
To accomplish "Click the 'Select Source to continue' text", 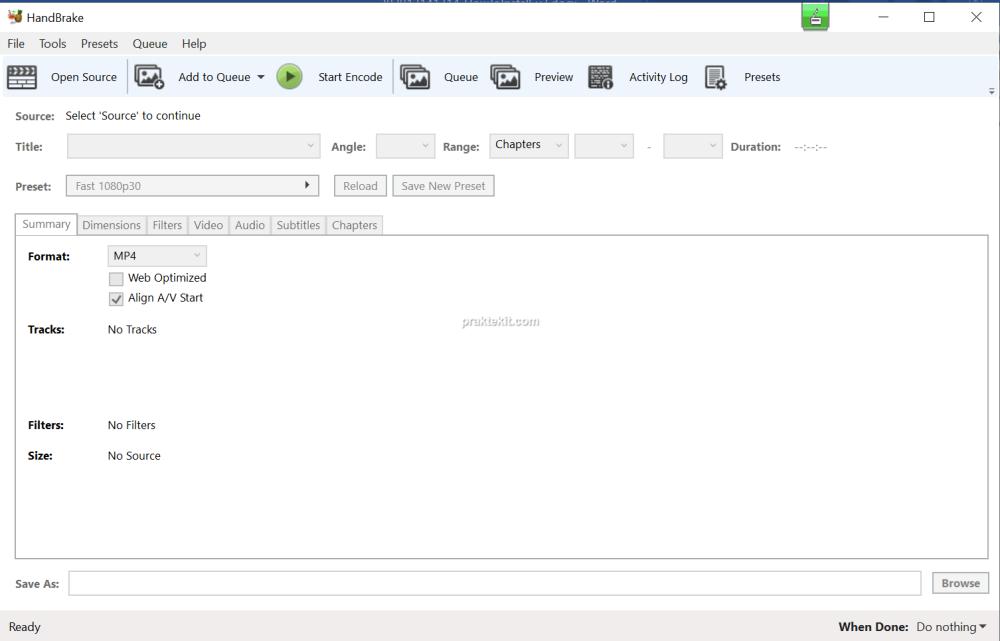I will [x=133, y=115].
